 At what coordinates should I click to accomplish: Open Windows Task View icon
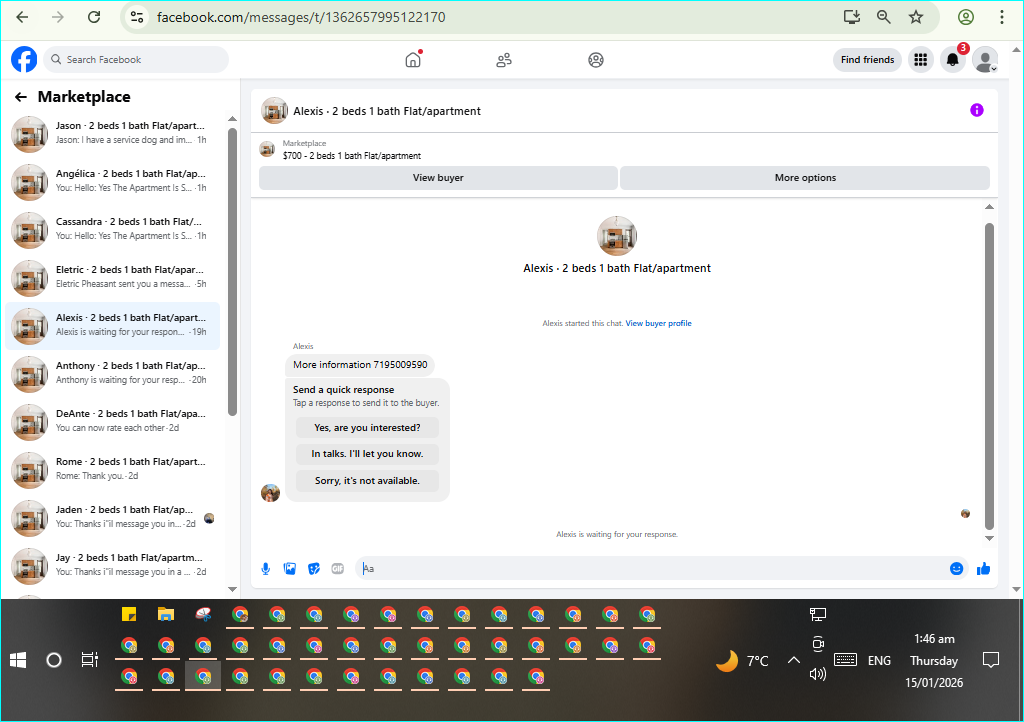[89, 660]
